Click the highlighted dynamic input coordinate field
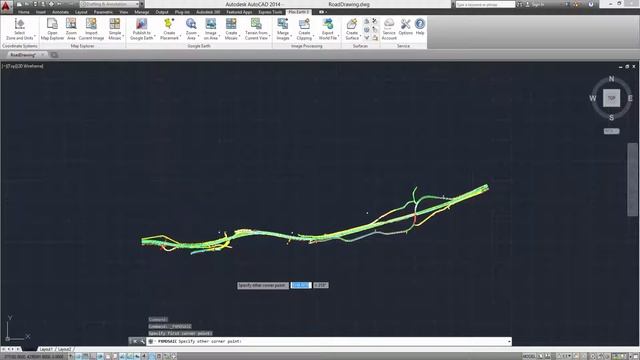The width and height of the screenshot is (640, 360). tap(301, 285)
